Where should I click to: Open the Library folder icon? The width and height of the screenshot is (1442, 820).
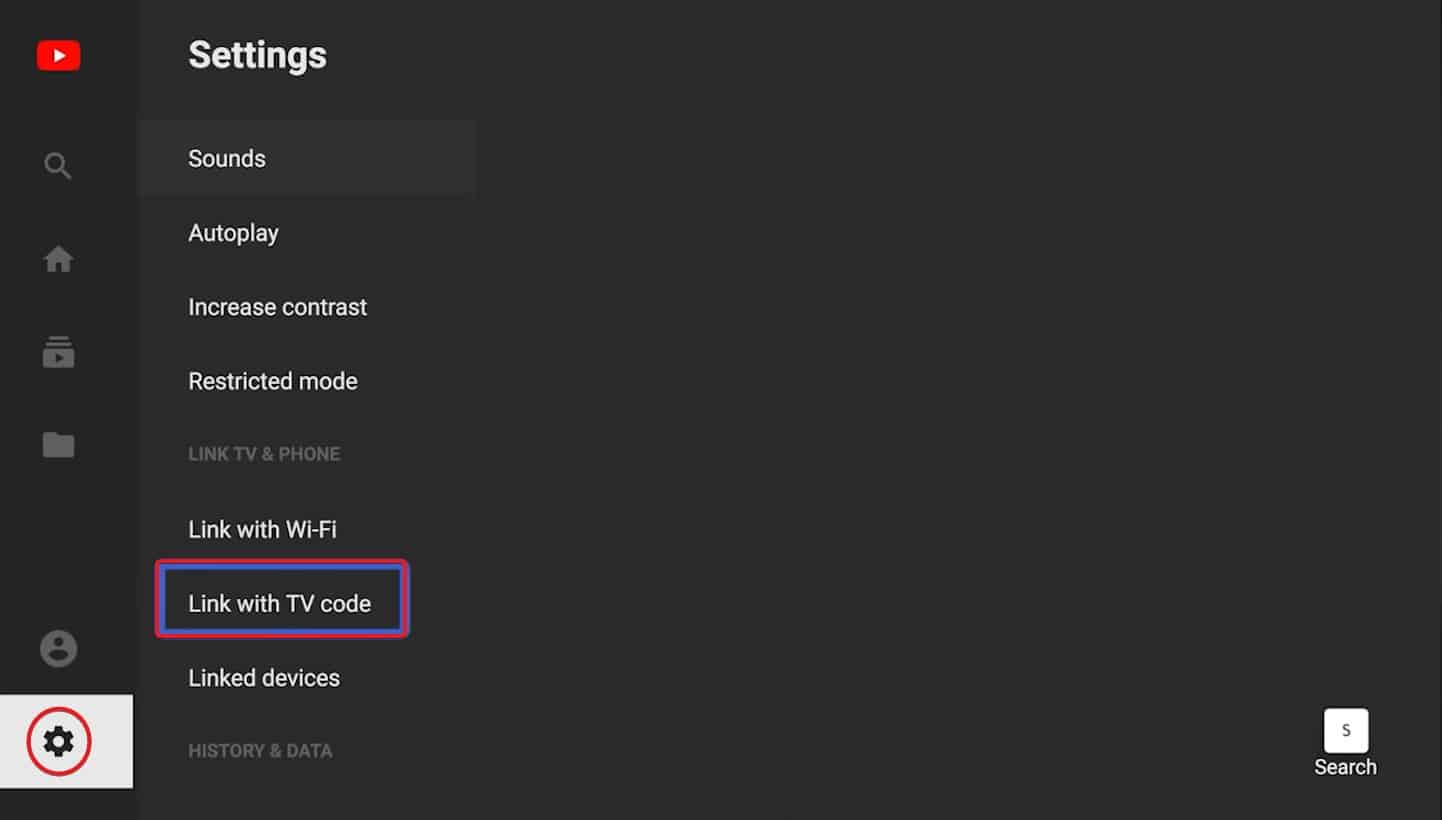(x=58, y=444)
